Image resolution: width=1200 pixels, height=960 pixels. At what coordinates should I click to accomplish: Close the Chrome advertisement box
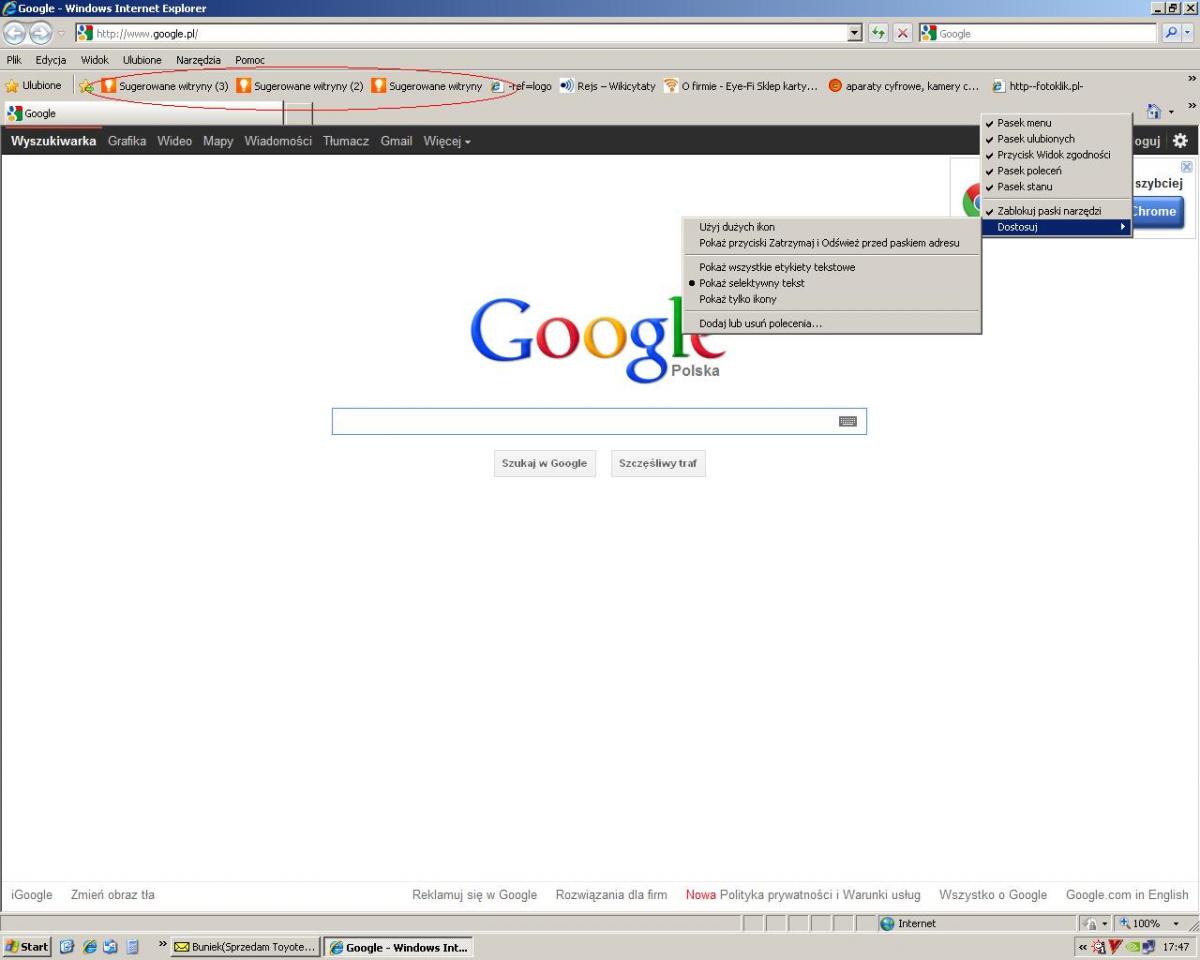[x=1187, y=167]
